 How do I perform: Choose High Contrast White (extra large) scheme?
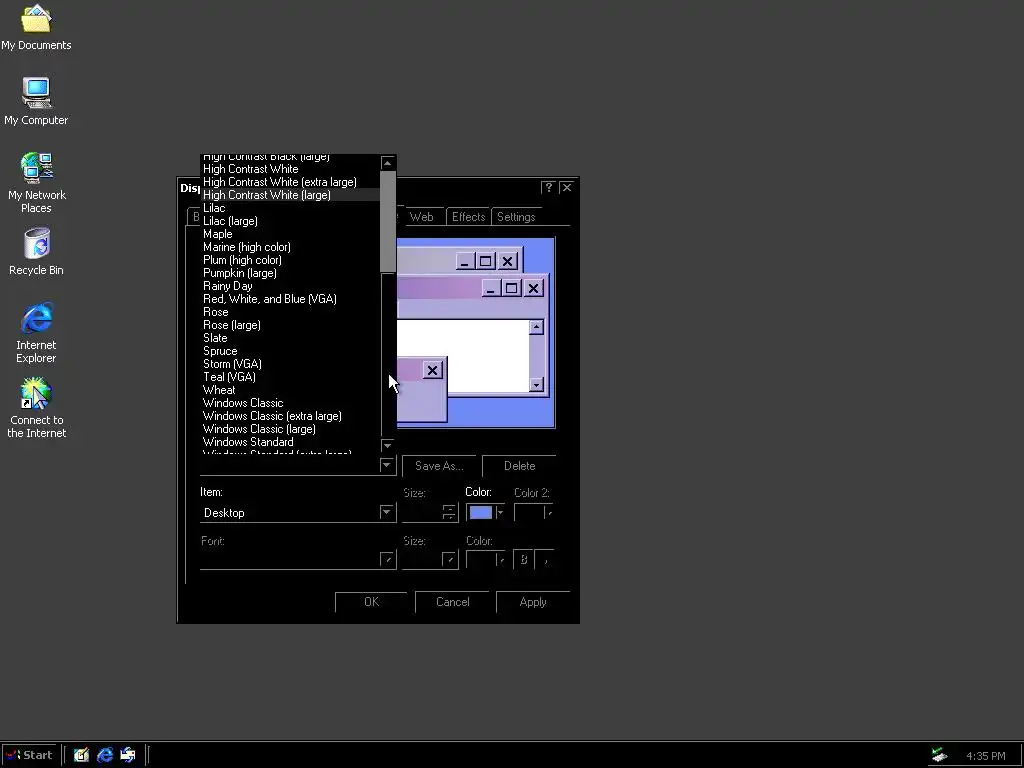tap(290, 182)
